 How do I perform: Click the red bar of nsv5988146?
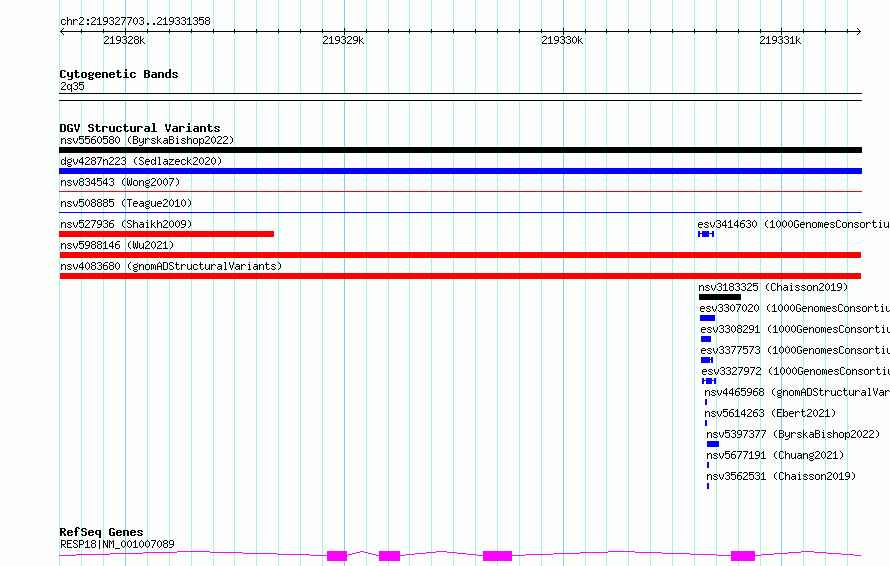click(460, 255)
